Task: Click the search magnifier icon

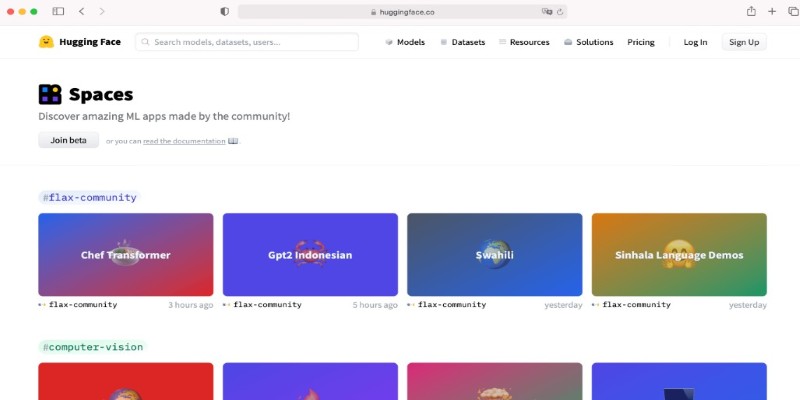Action: 145,42
